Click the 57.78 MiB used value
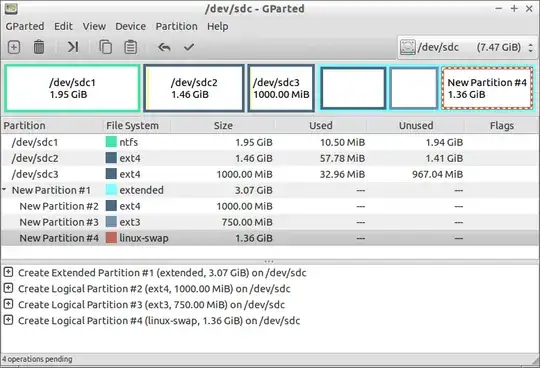The height and width of the screenshot is (368, 540). click(x=342, y=158)
